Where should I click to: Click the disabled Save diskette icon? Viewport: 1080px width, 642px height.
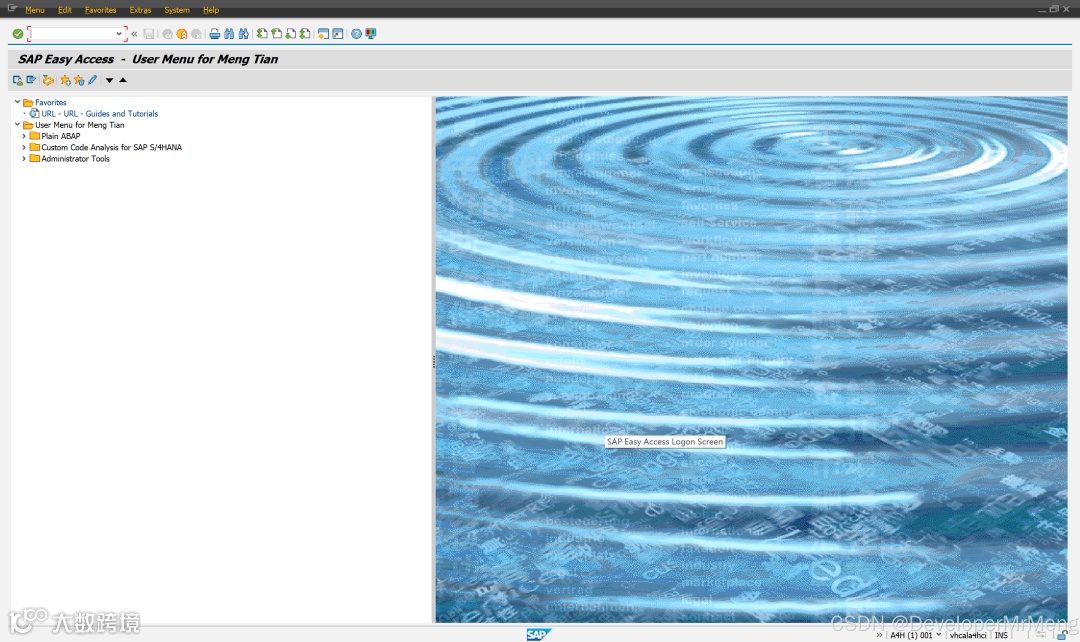(x=149, y=34)
